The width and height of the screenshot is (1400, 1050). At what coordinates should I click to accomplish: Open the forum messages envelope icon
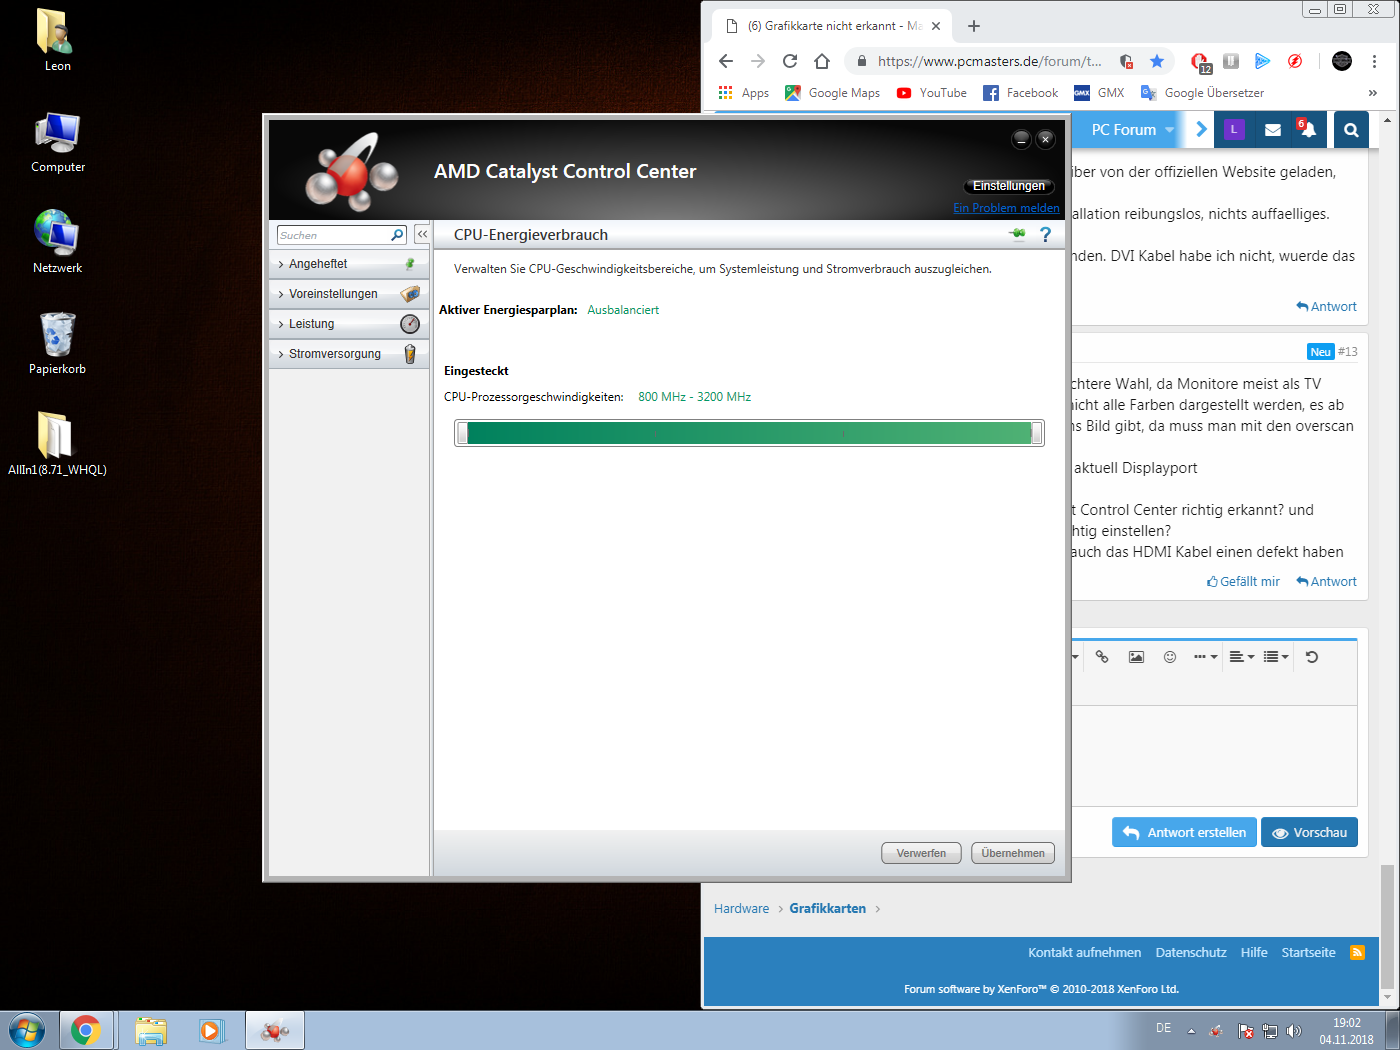[1272, 130]
